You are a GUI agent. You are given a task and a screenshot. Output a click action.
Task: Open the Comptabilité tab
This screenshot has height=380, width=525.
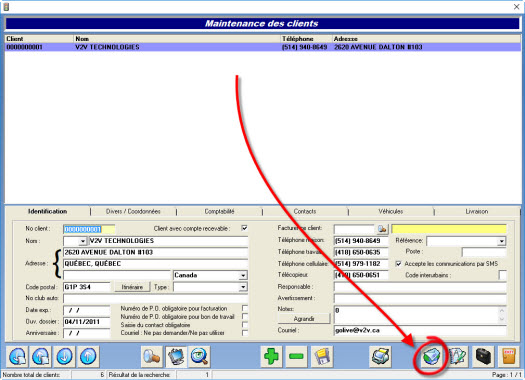click(219, 211)
